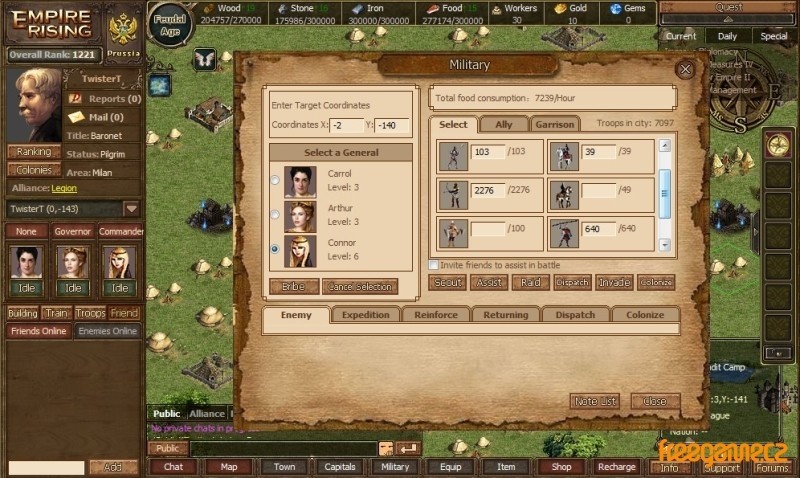Click the Gems resource icon
This screenshot has height=478, width=800.
pyautogui.click(x=616, y=8)
